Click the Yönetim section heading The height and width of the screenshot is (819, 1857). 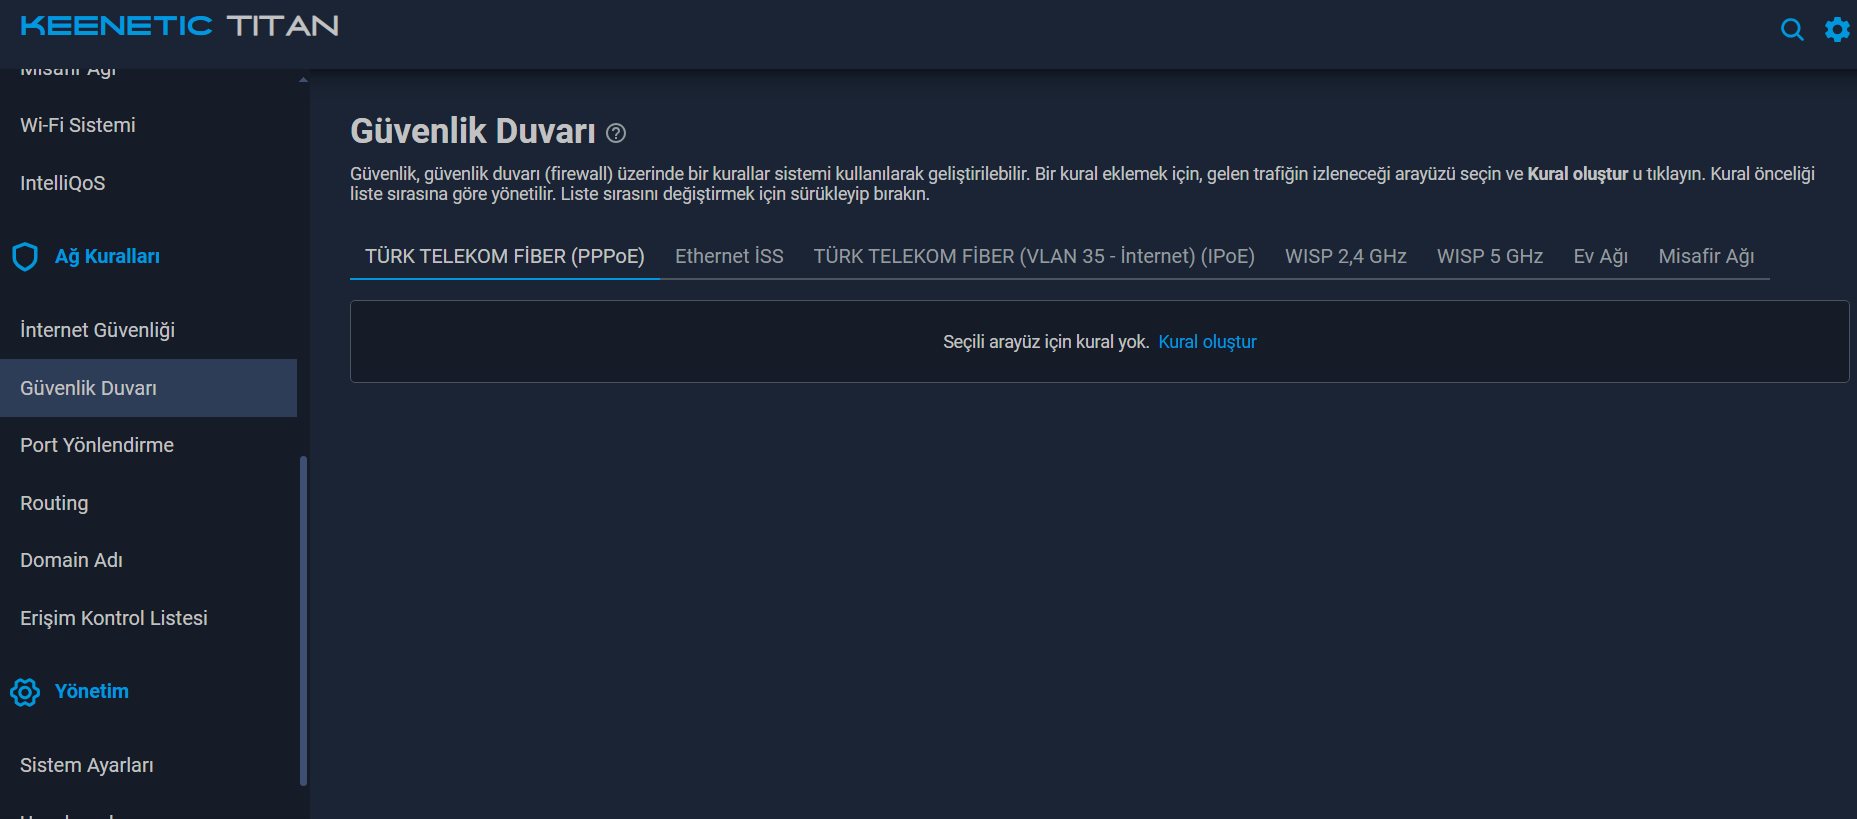(x=92, y=692)
